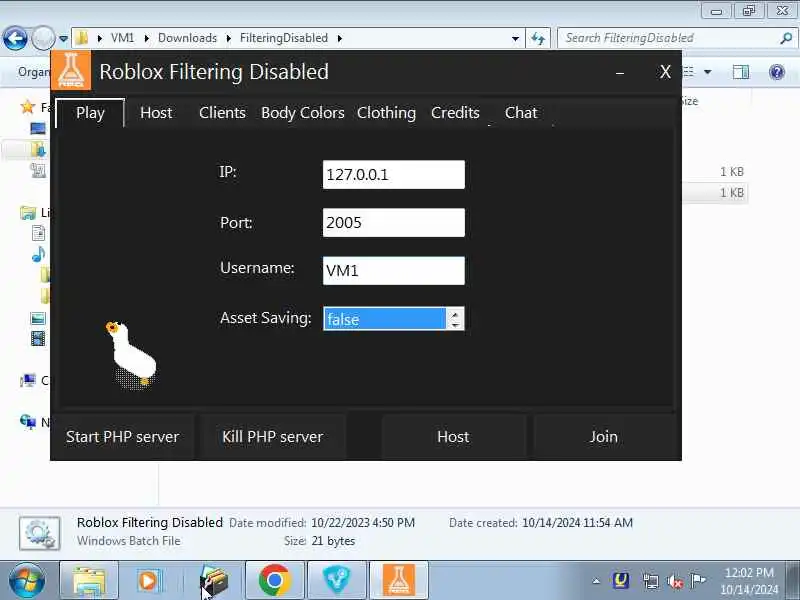
Task: Click the Organize menu in Explorer
Action: [x=34, y=72]
